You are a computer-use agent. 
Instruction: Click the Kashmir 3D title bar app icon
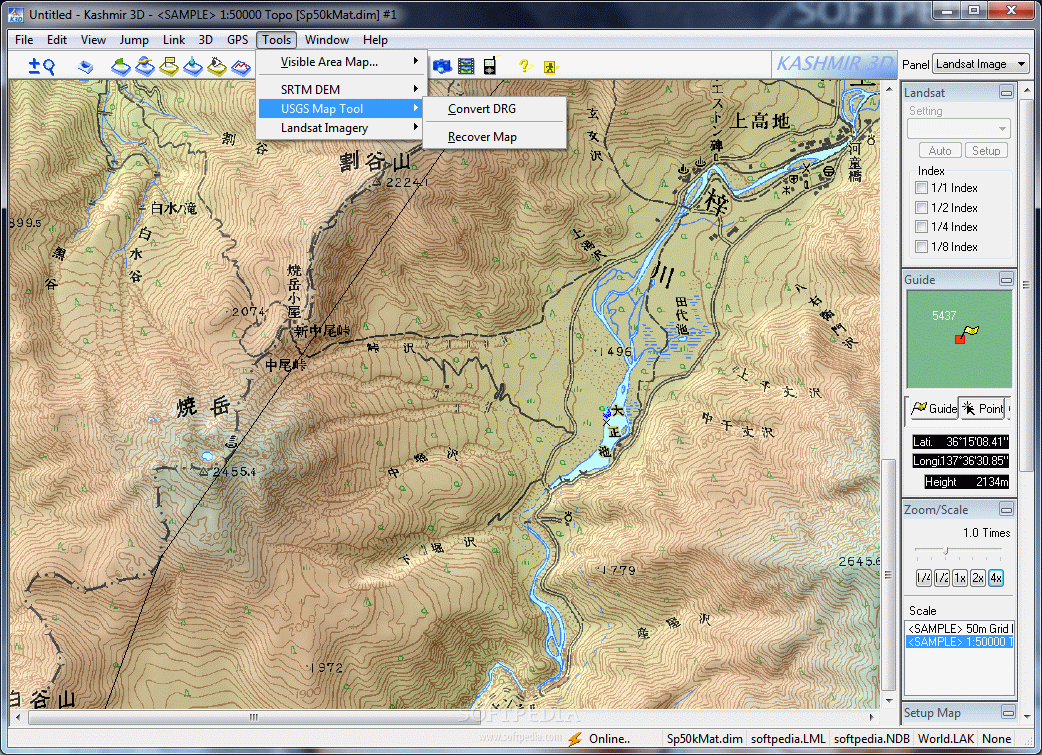pos(16,14)
